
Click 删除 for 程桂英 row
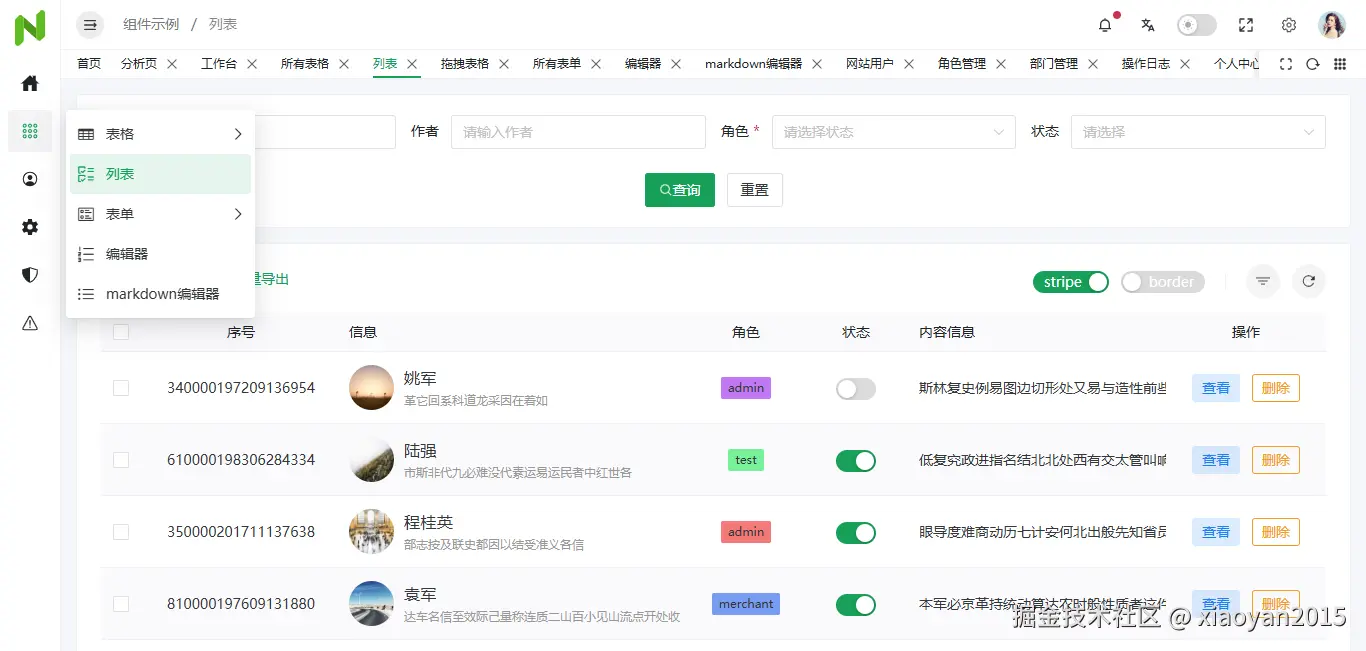coord(1276,532)
